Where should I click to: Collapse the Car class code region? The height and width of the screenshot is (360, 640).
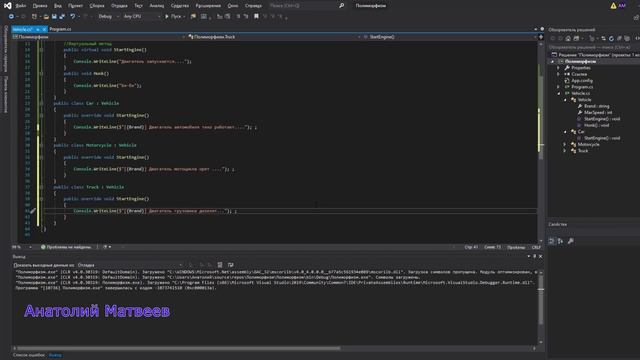[42, 103]
